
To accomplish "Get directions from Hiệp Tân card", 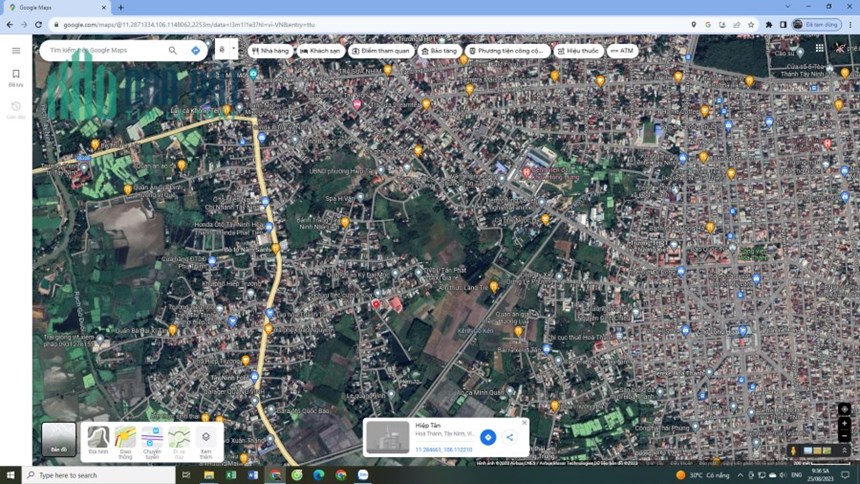I will pyautogui.click(x=488, y=437).
